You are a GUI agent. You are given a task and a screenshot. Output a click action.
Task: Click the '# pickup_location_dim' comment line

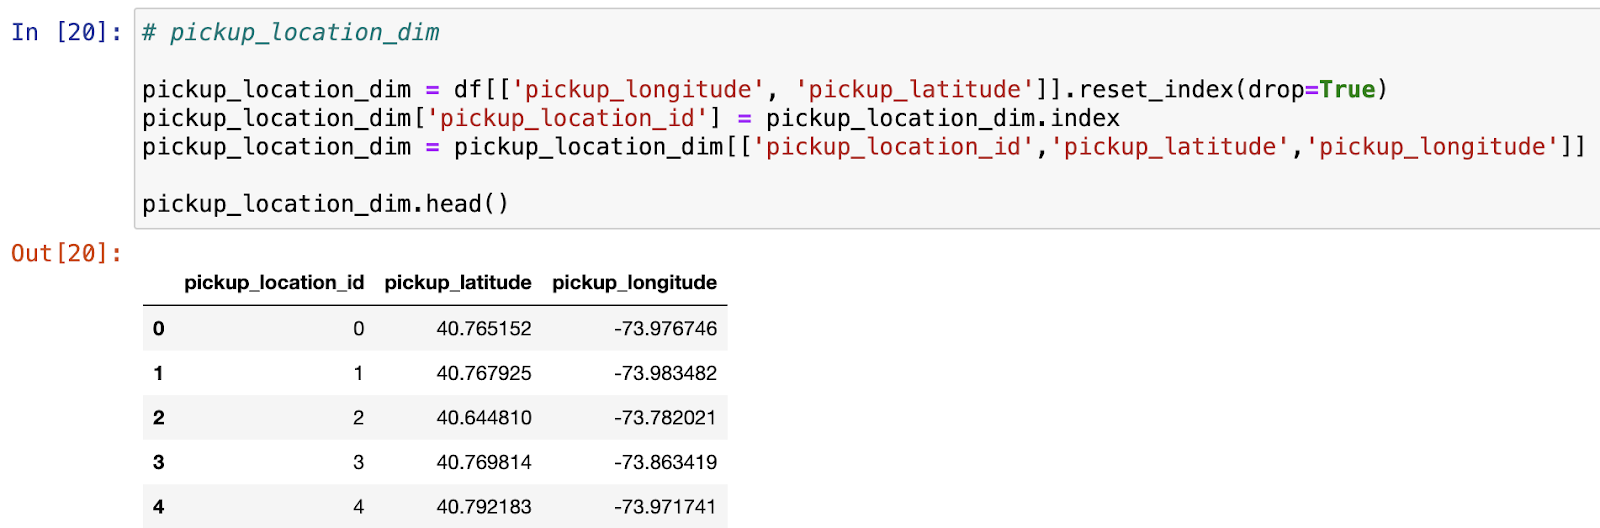point(290,32)
